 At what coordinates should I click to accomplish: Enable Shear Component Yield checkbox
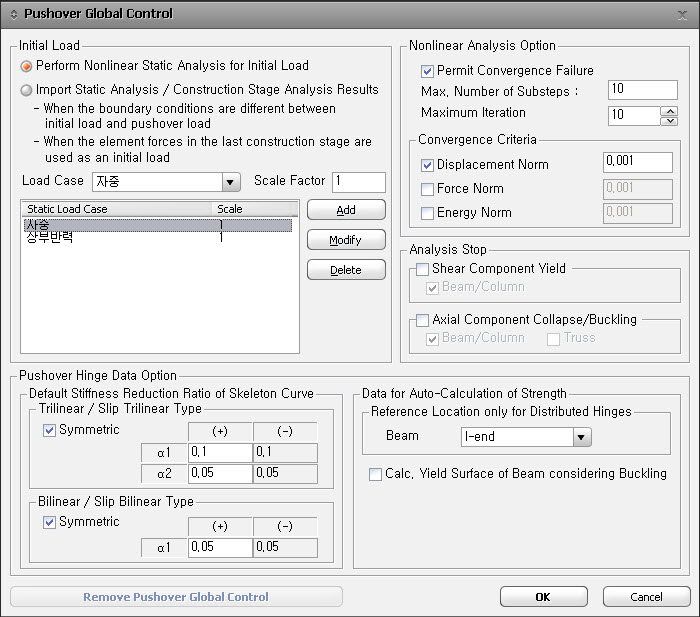tap(422, 269)
